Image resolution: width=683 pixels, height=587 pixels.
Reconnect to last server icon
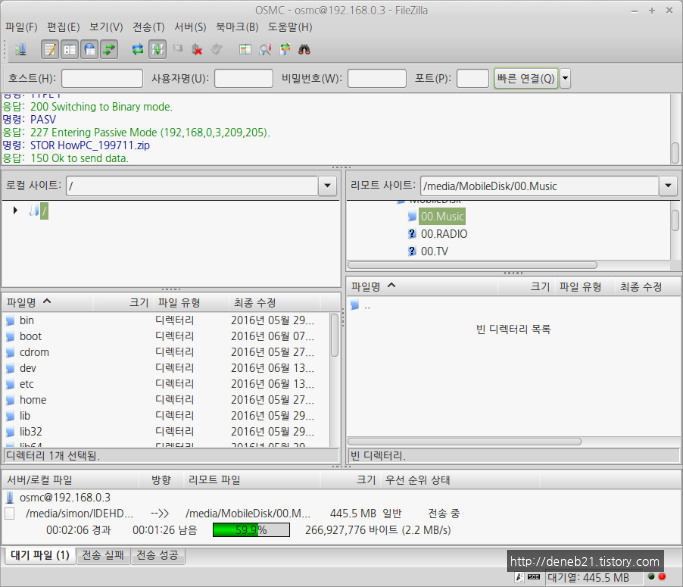click(216, 49)
